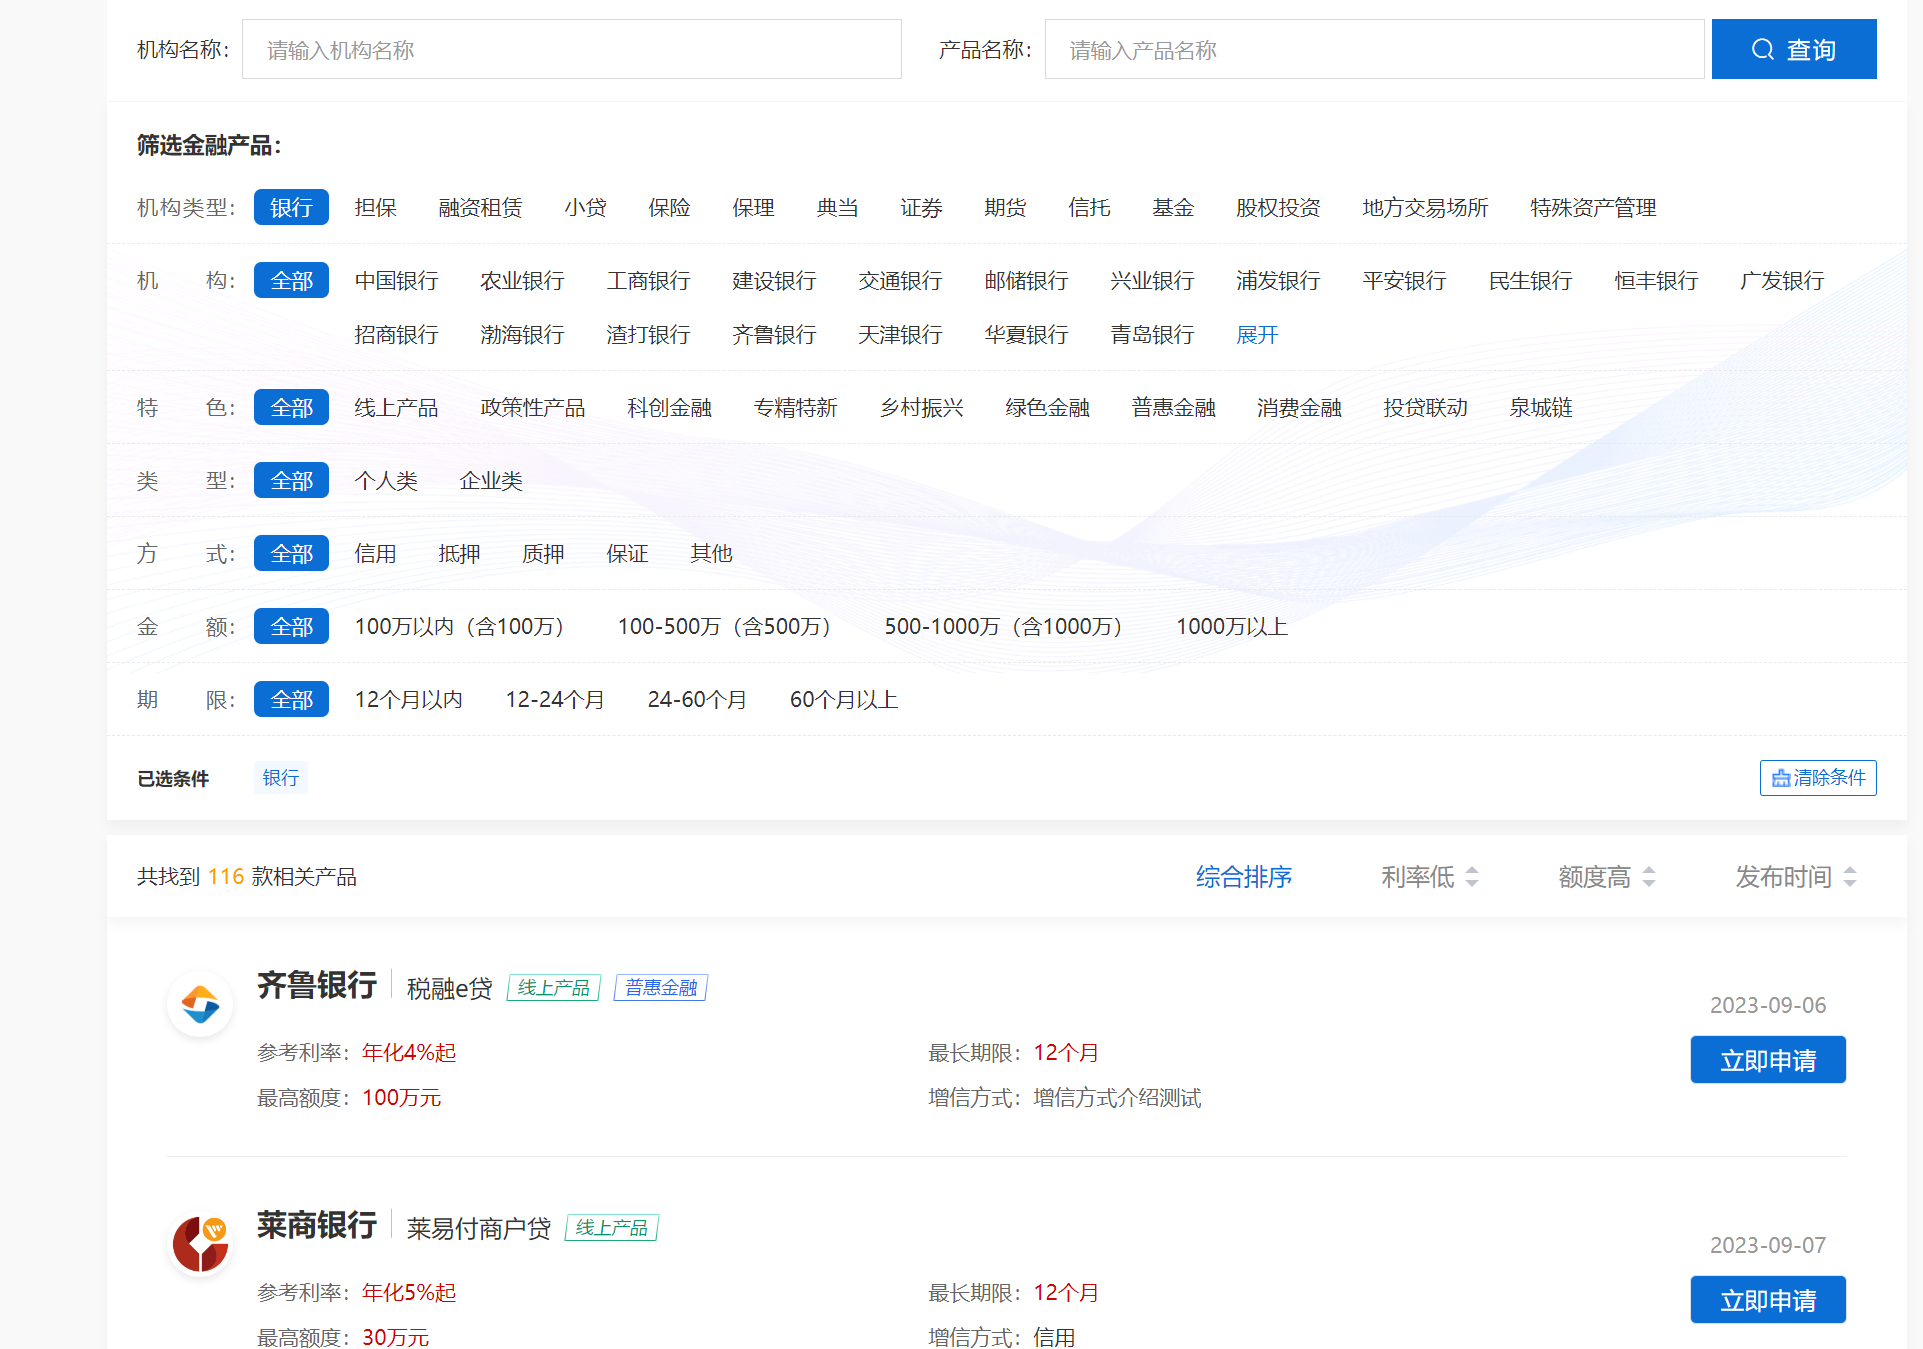1923x1349 pixels.
Task: Filter feature by 科创金融
Action: click(x=669, y=407)
